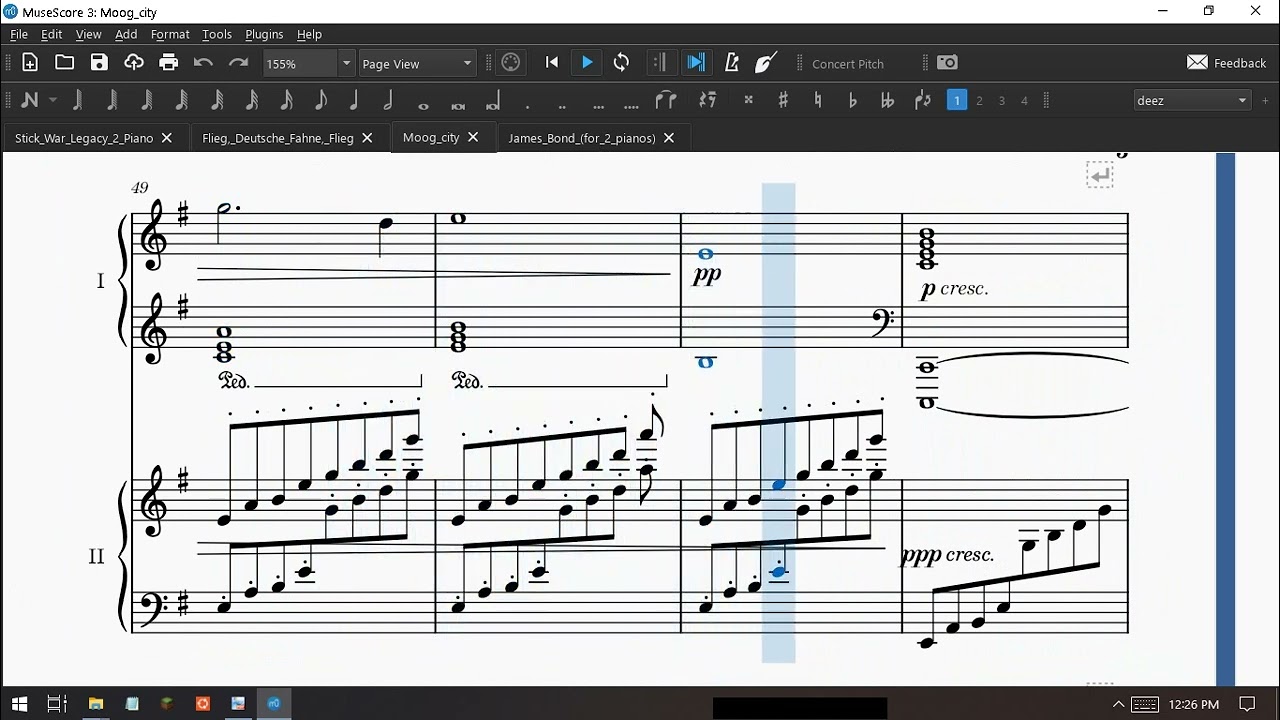Toggle pan score during playback
Viewport: 1280px width, 720px height.
(x=695, y=63)
